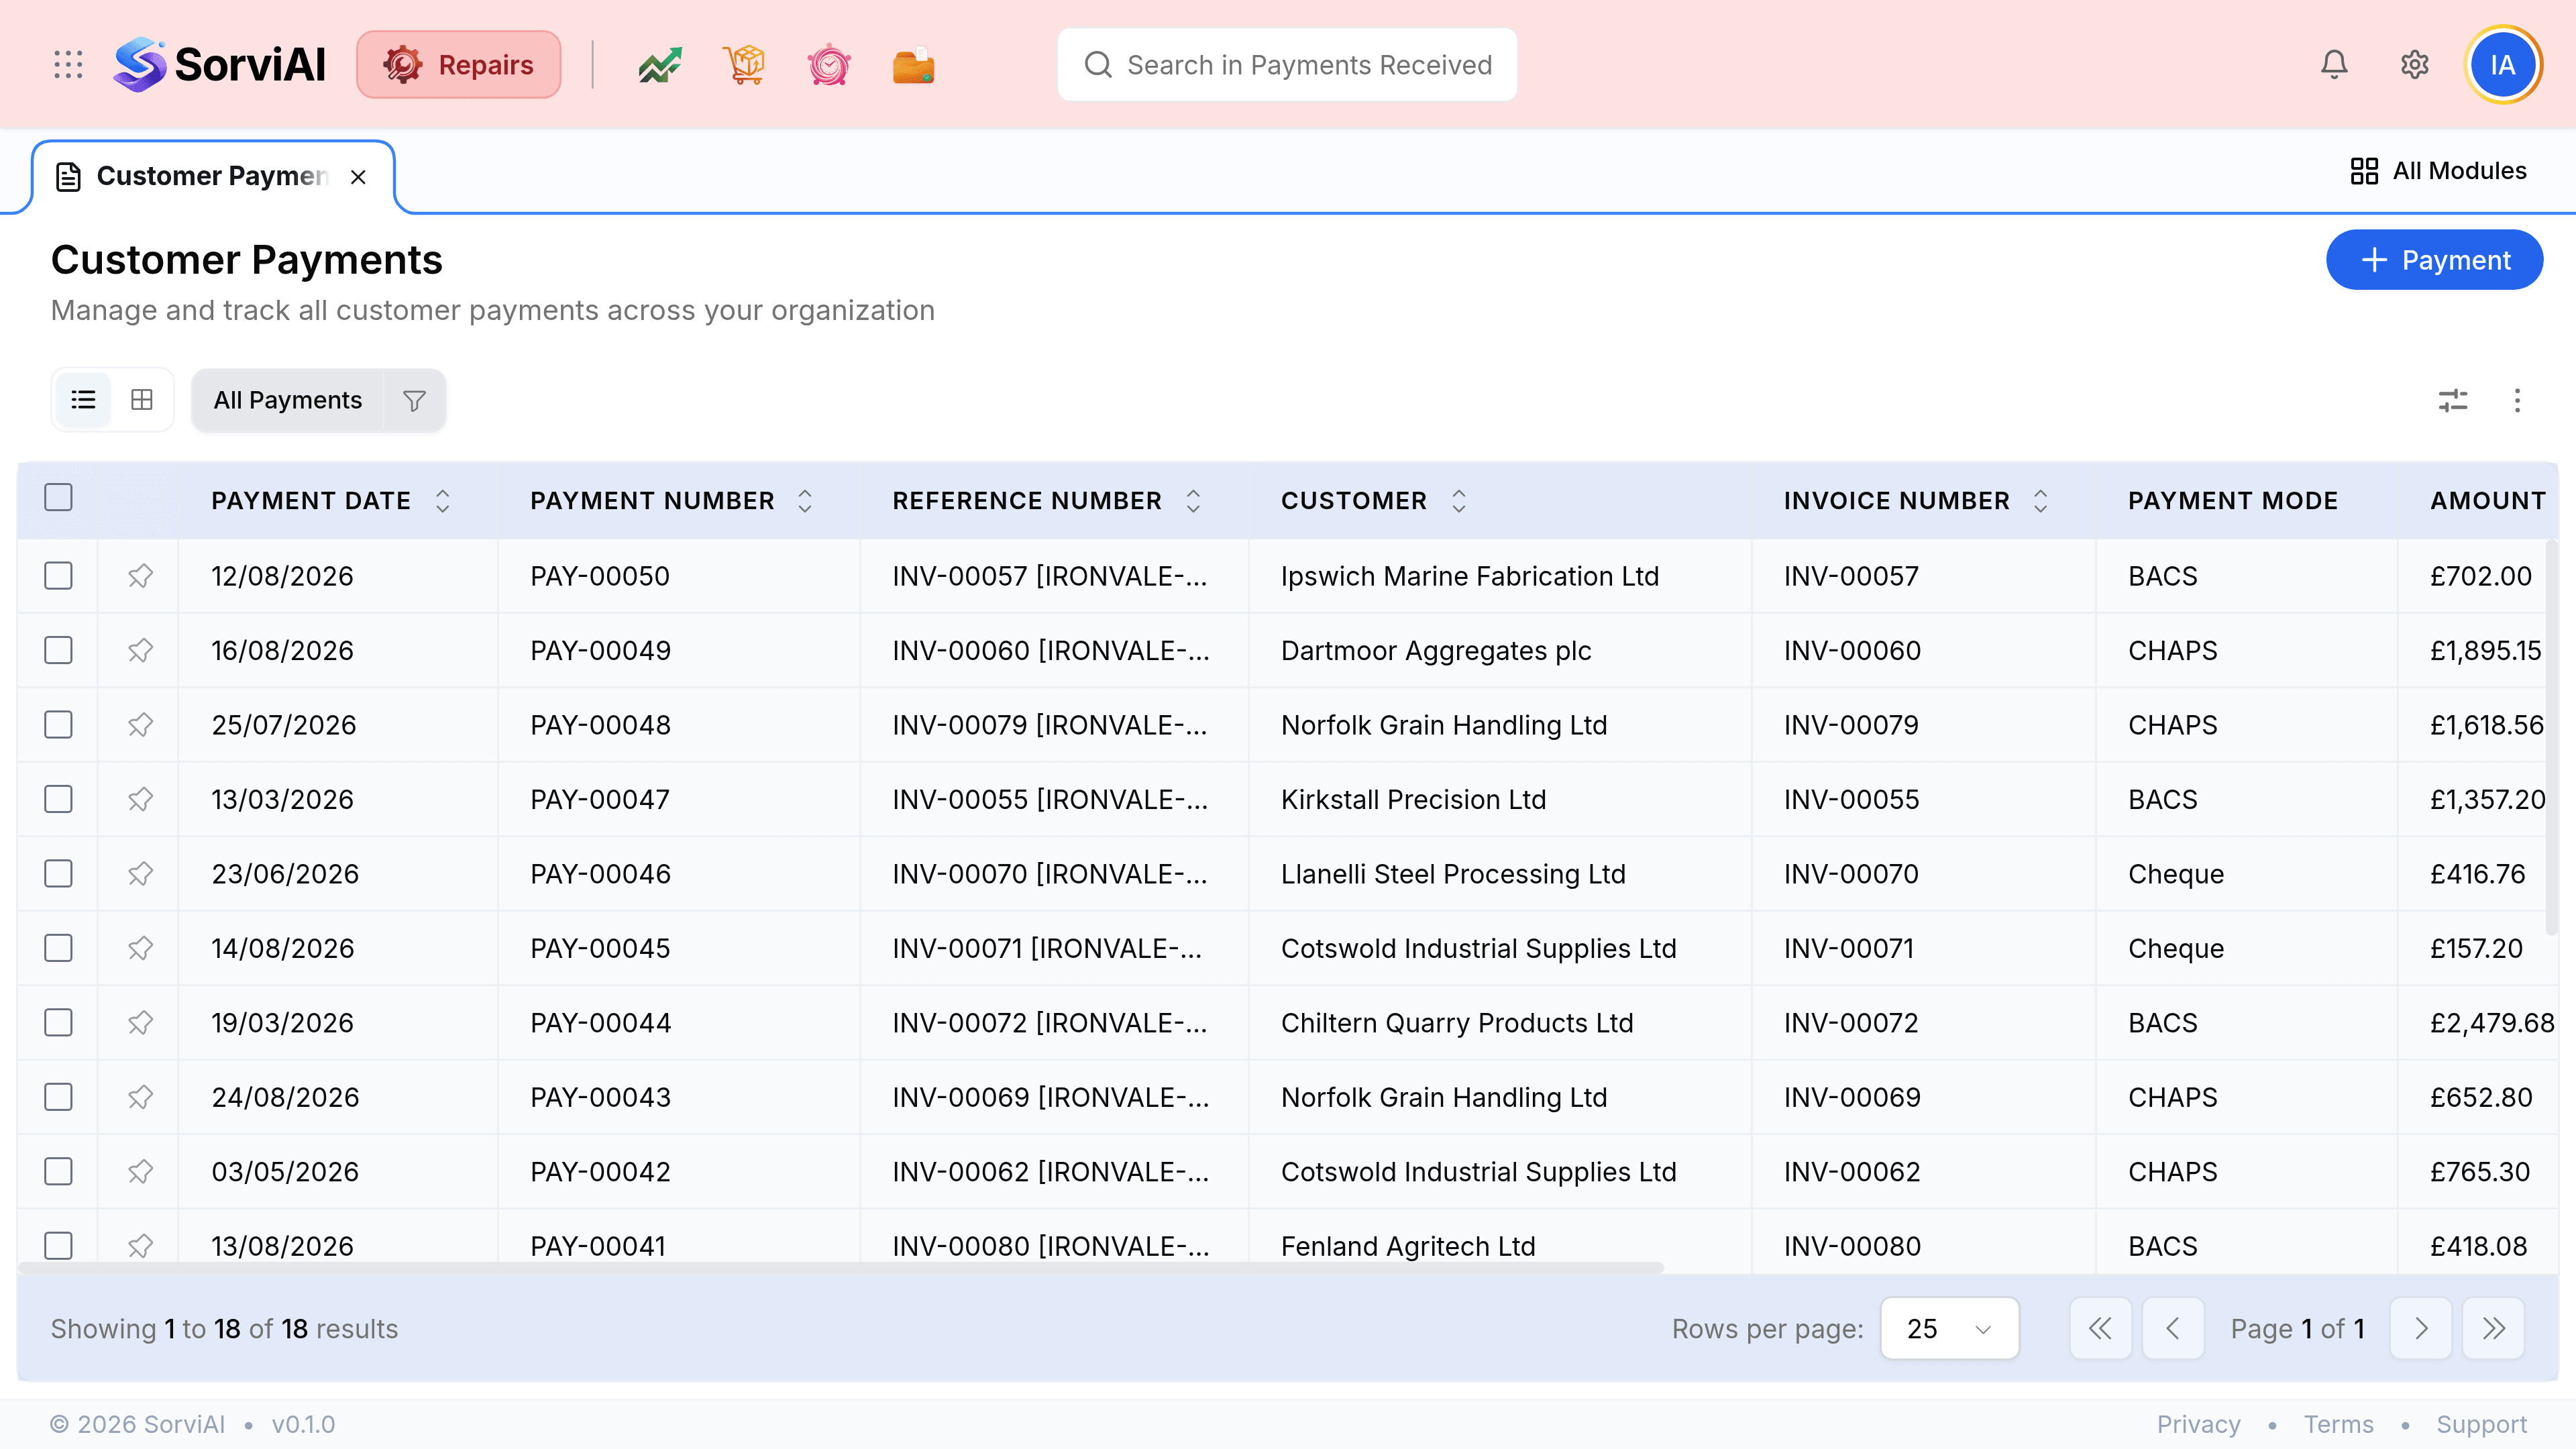Select the PAY-00044 row checkbox
The height and width of the screenshot is (1449, 2576).
pyautogui.click(x=58, y=1023)
